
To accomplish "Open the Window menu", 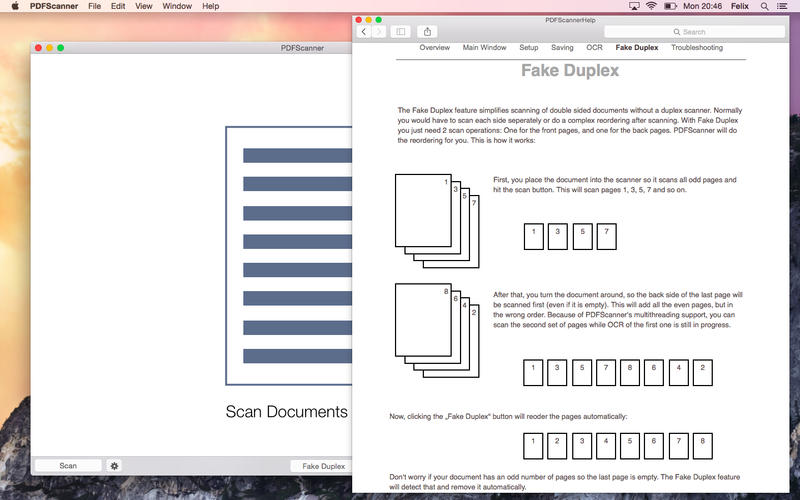I will coord(177,6).
